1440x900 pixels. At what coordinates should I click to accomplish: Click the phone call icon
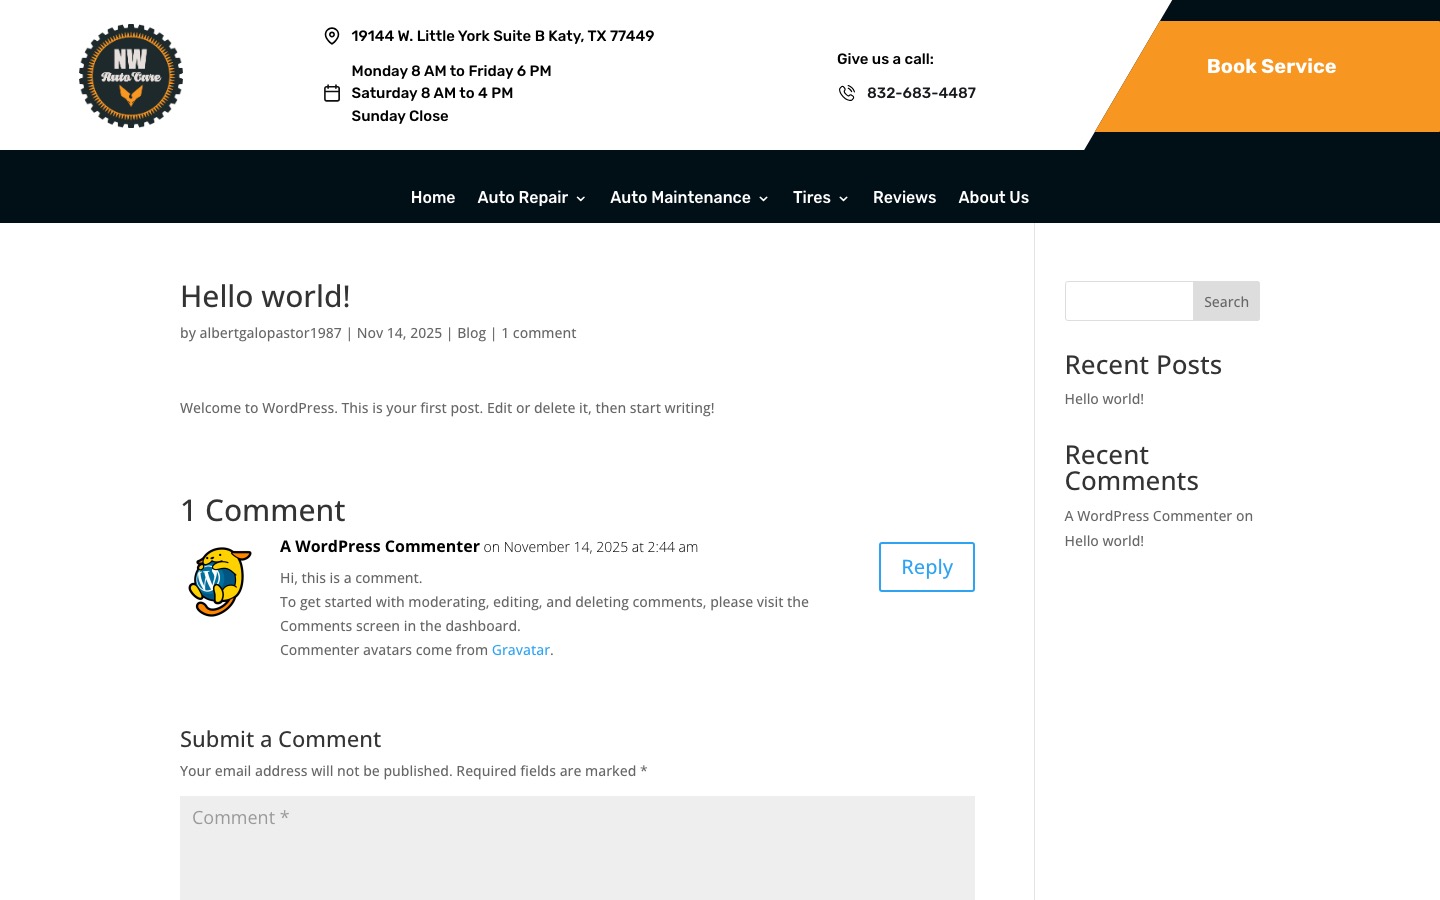(x=847, y=93)
